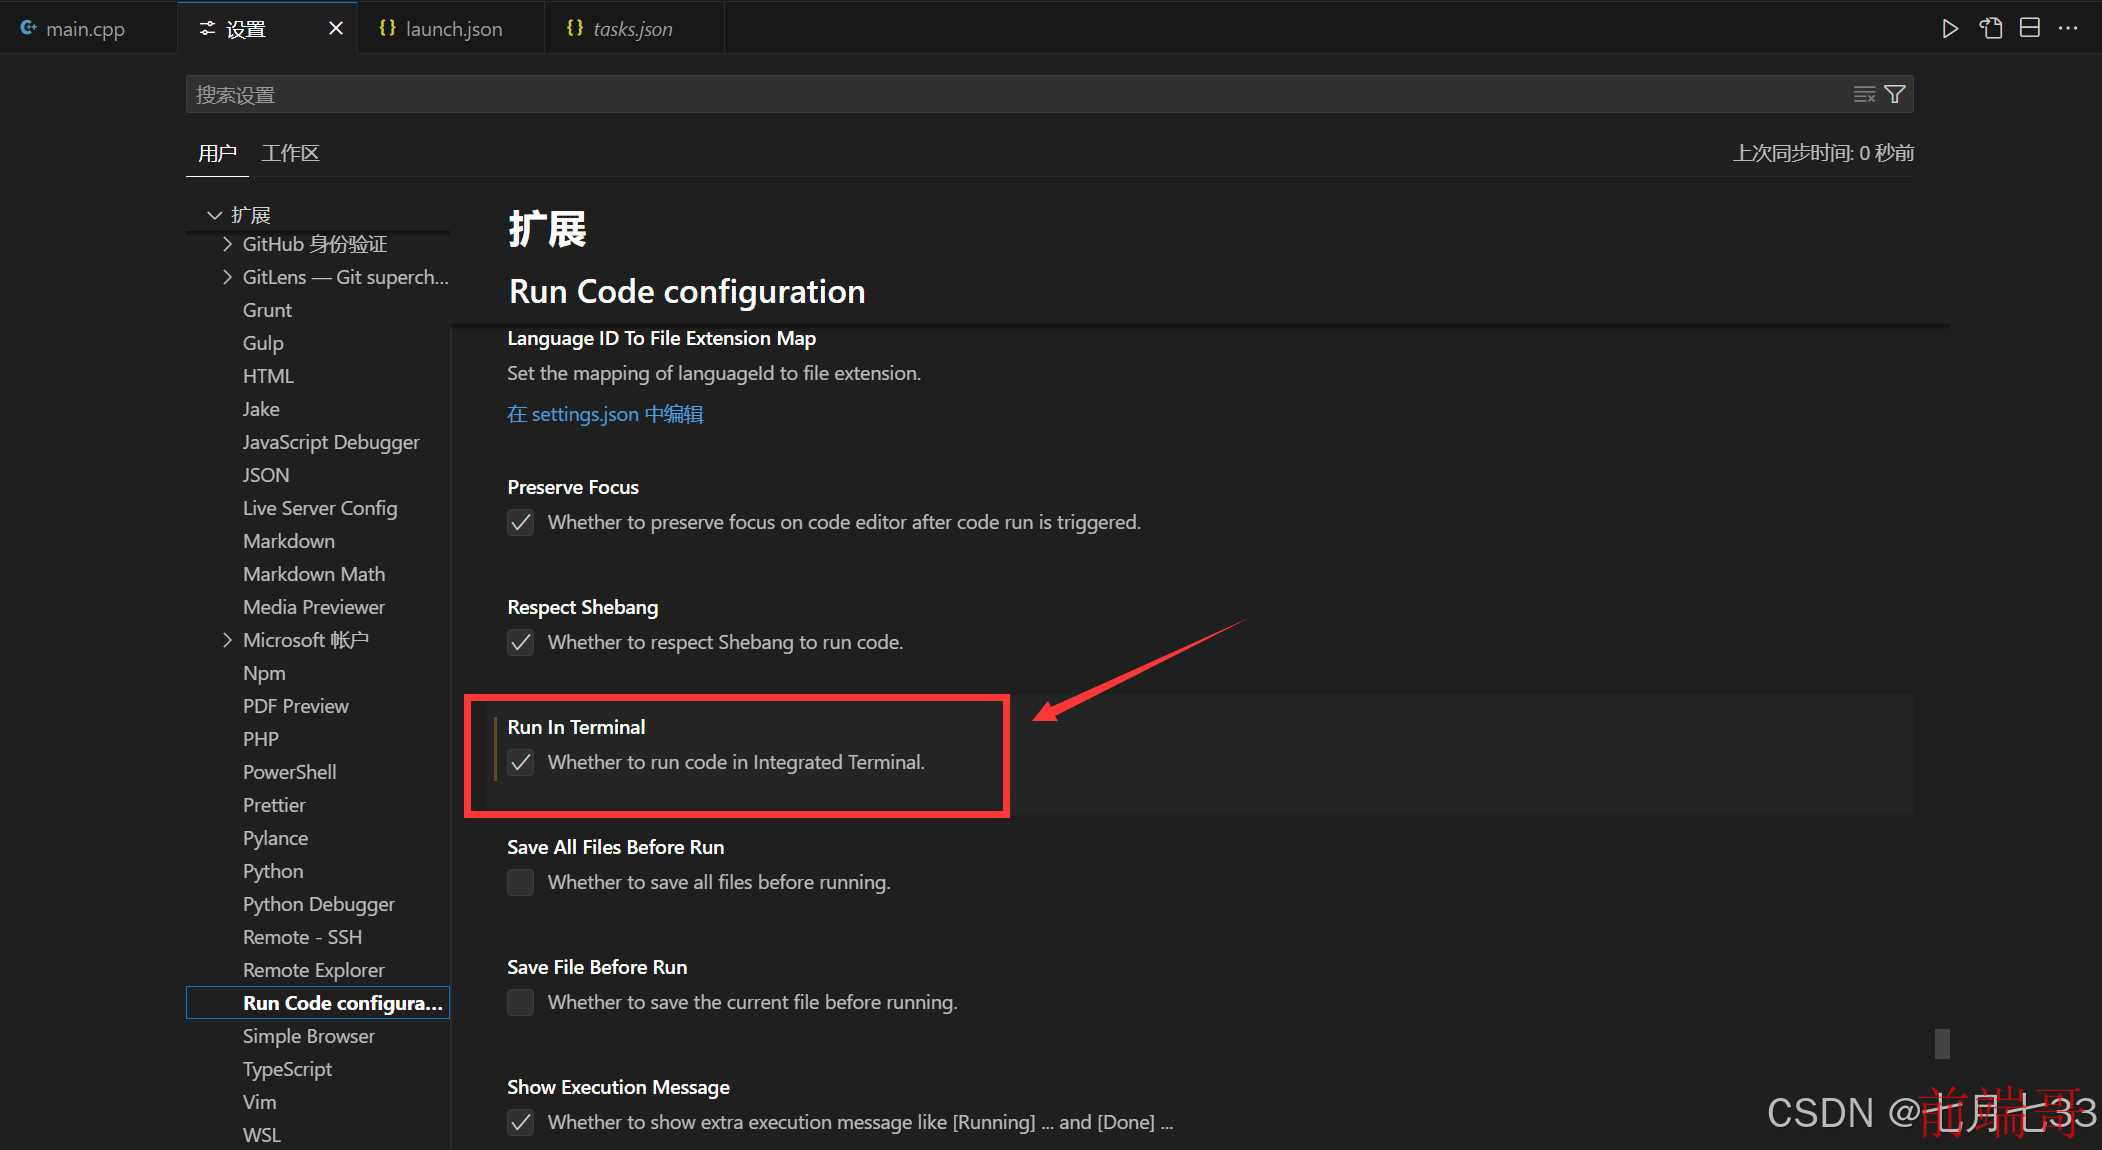The width and height of the screenshot is (2102, 1150).
Task: Select HTML extension settings
Action: 318,376
